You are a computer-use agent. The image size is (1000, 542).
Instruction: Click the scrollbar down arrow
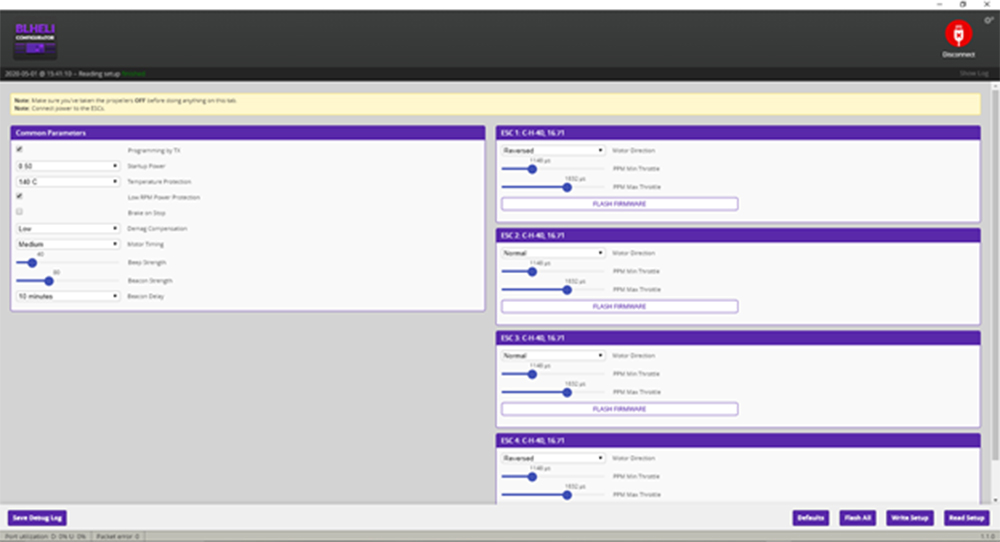click(995, 500)
